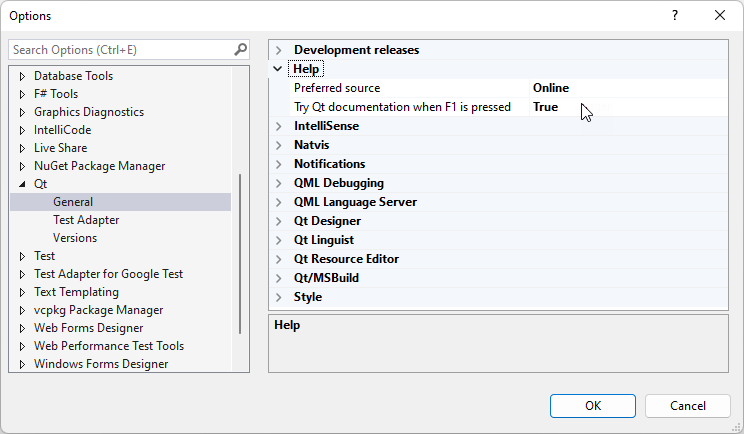Expand vcpkg Package Manager arrow
744x434 pixels.
(x=22, y=310)
